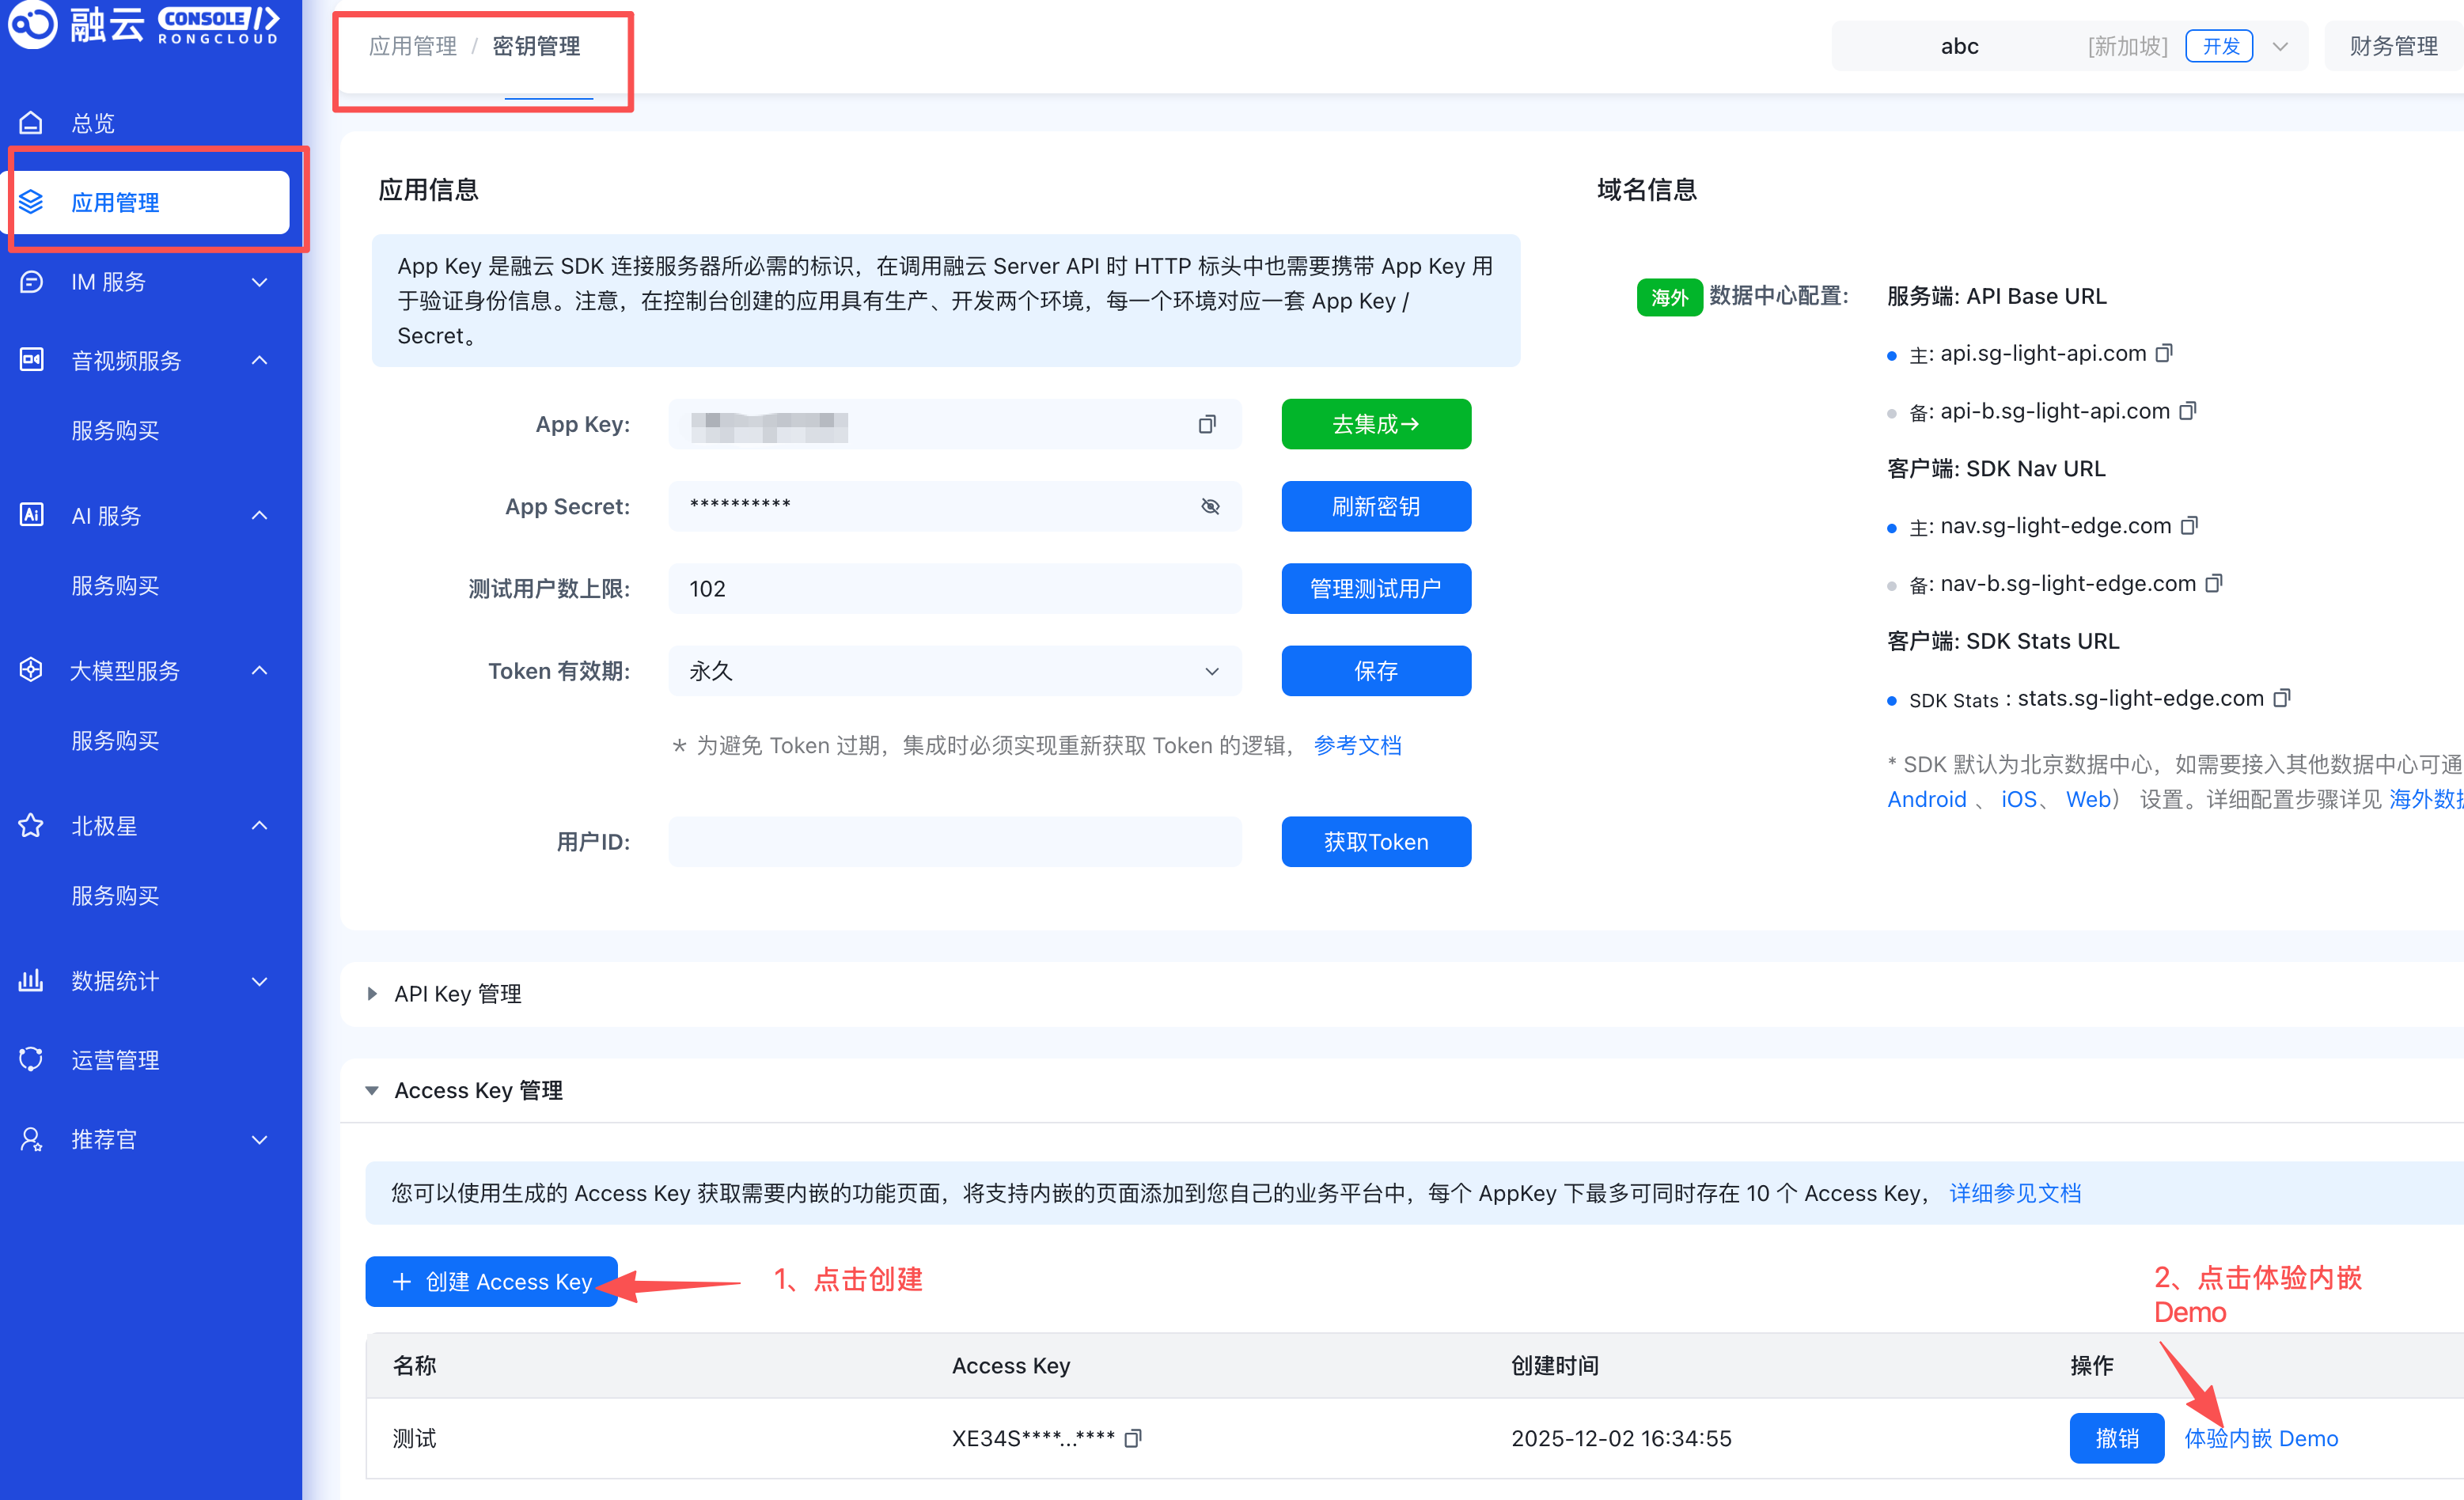Viewport: 2464px width, 1500px height.
Task: Click the 应用管理 breadcrumb
Action: (413, 46)
